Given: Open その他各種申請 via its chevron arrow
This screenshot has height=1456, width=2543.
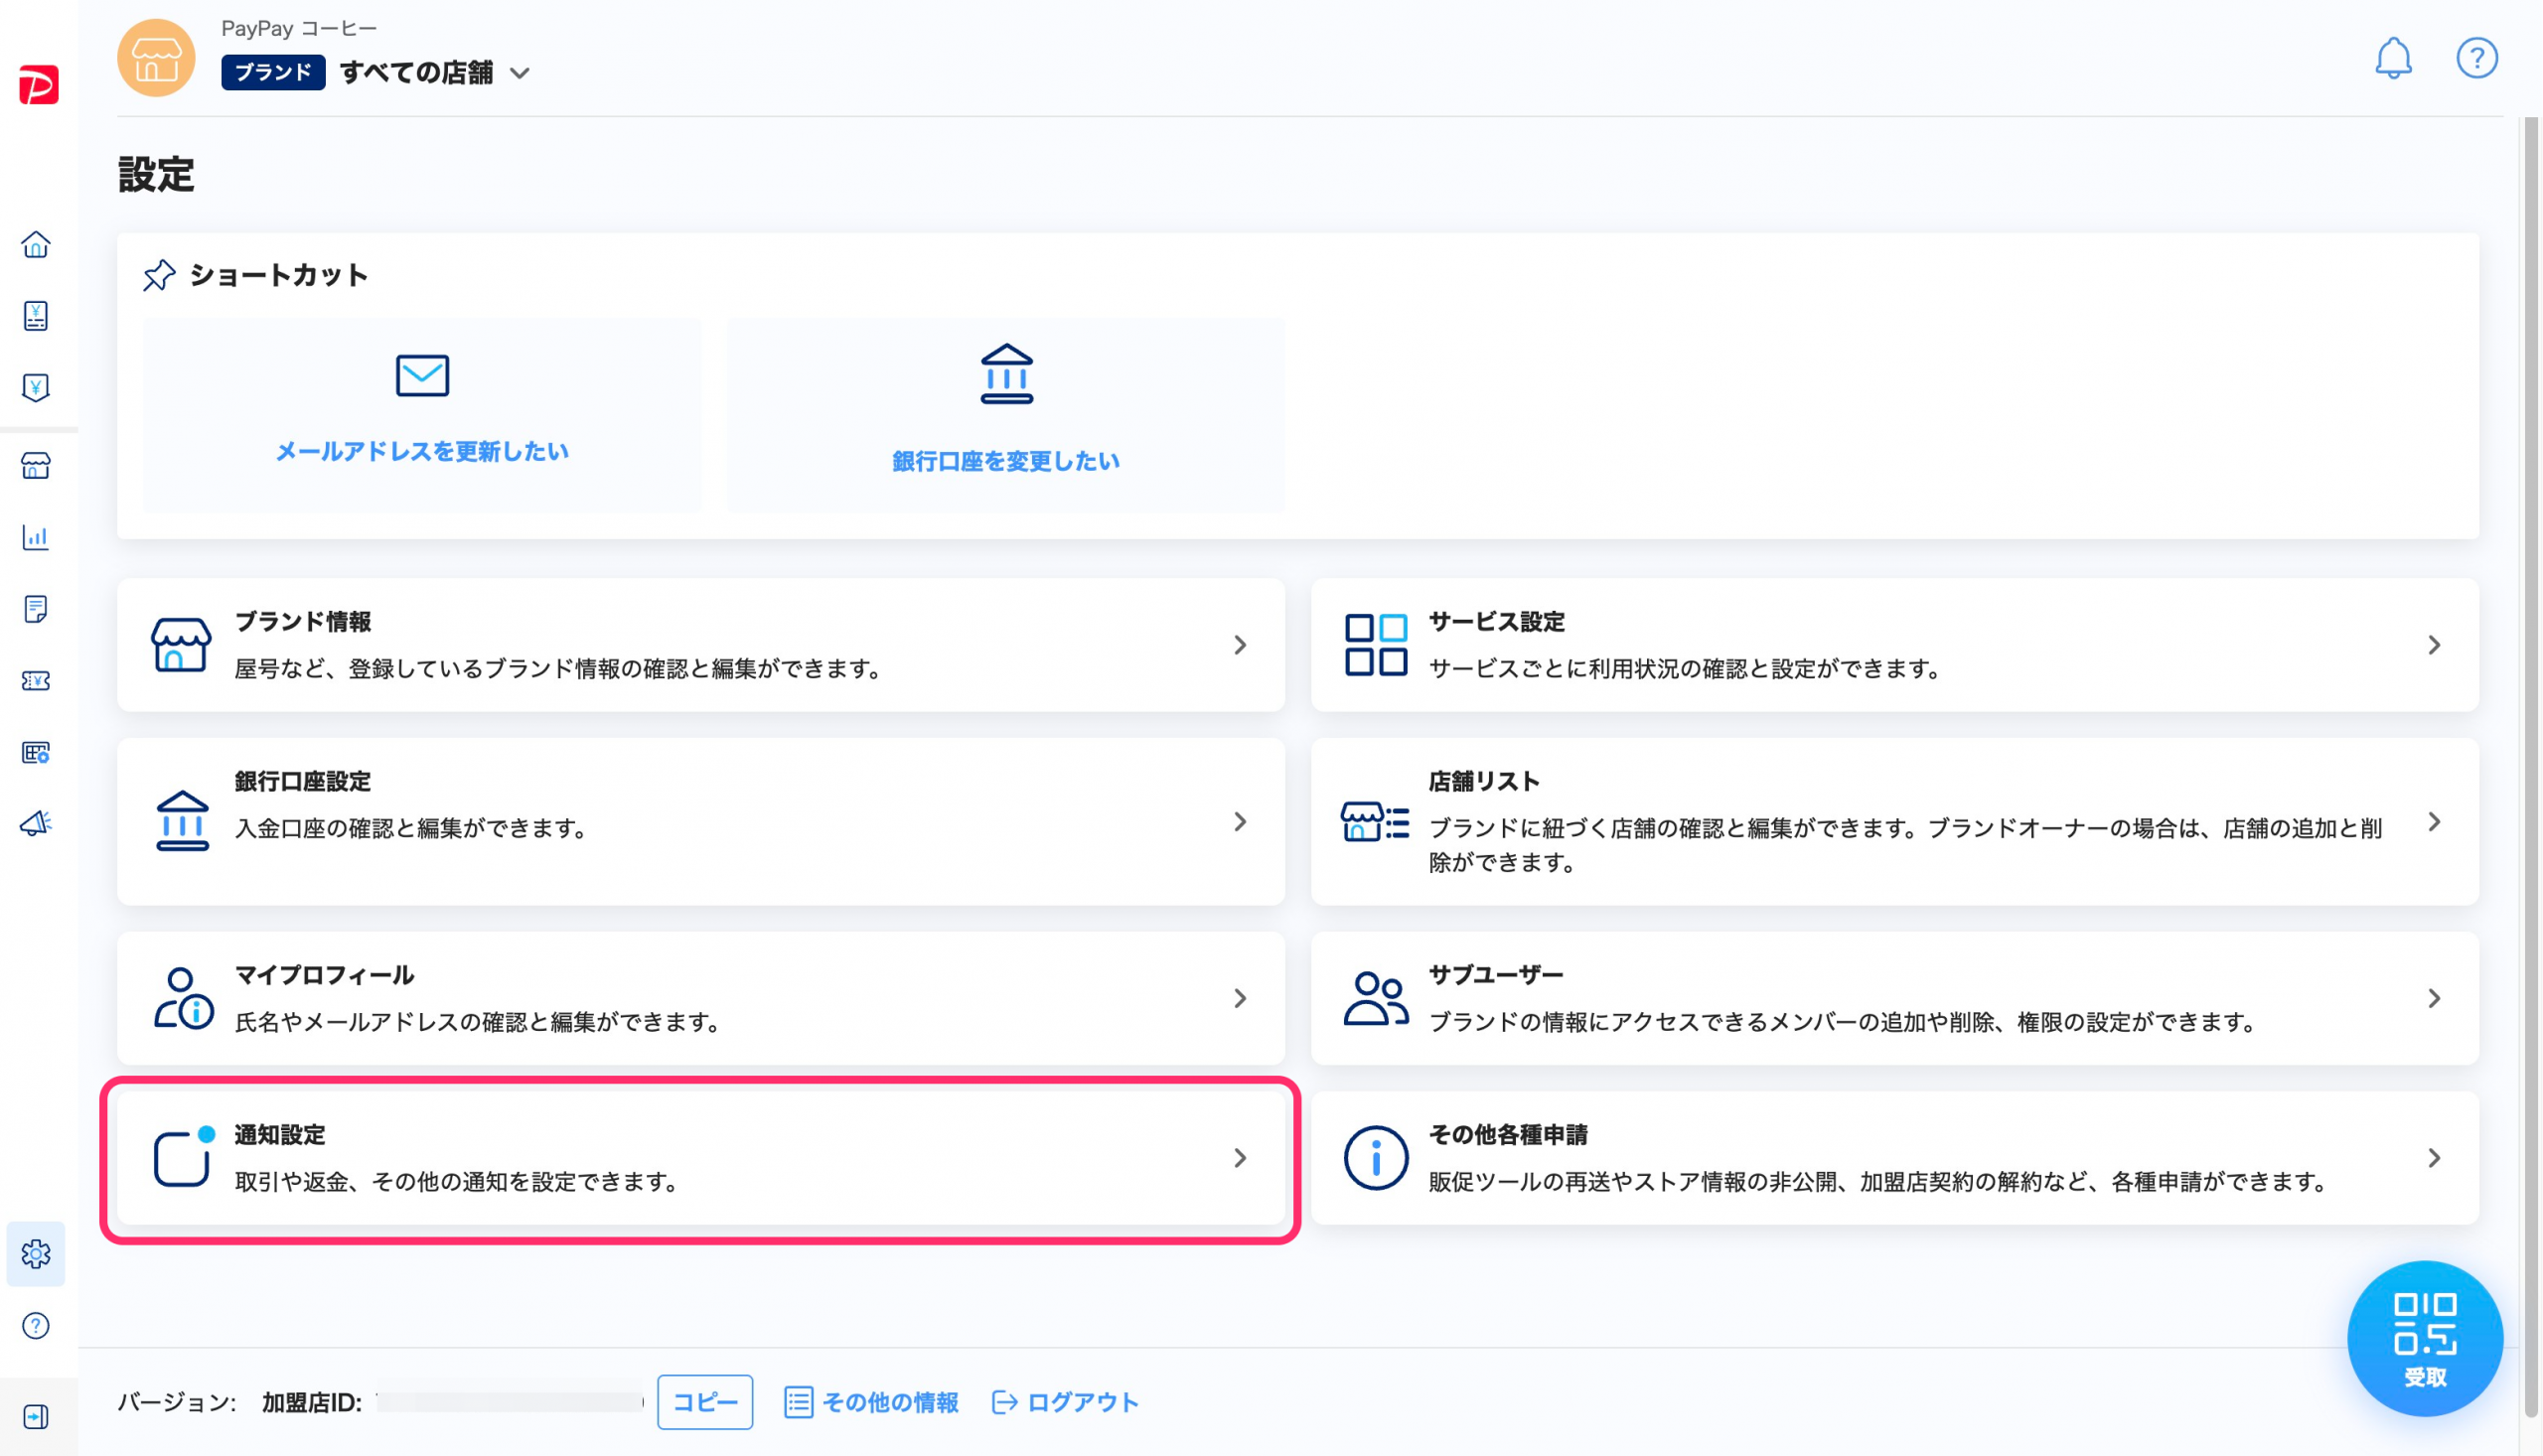Looking at the screenshot, I should click(2434, 1158).
